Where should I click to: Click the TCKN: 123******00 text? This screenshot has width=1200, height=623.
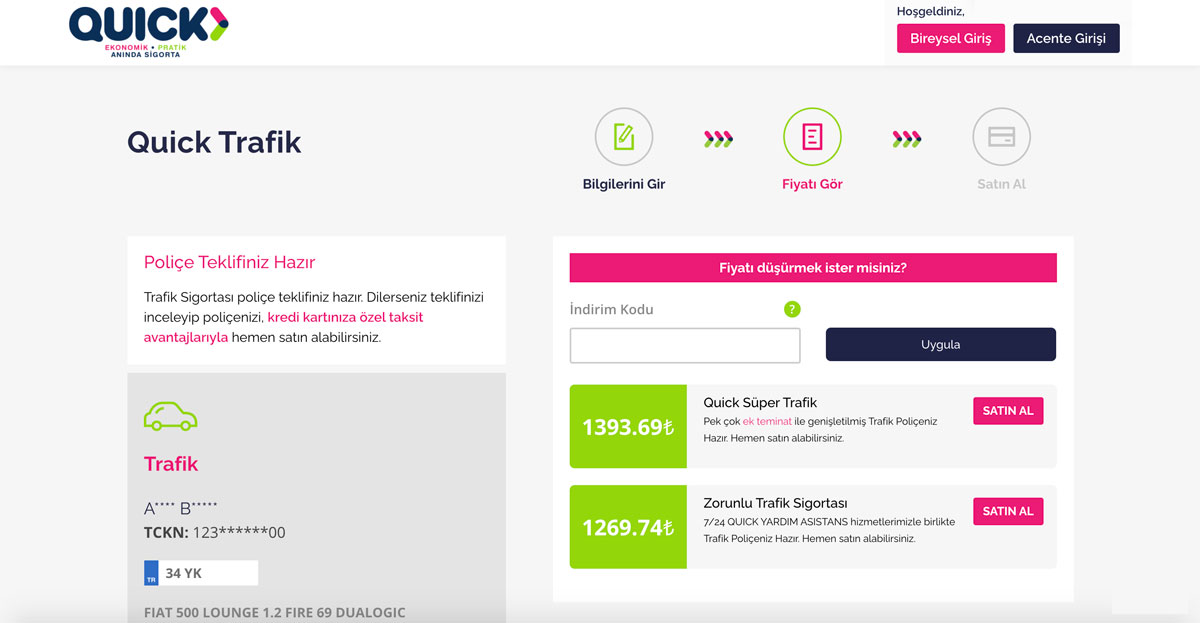point(215,533)
